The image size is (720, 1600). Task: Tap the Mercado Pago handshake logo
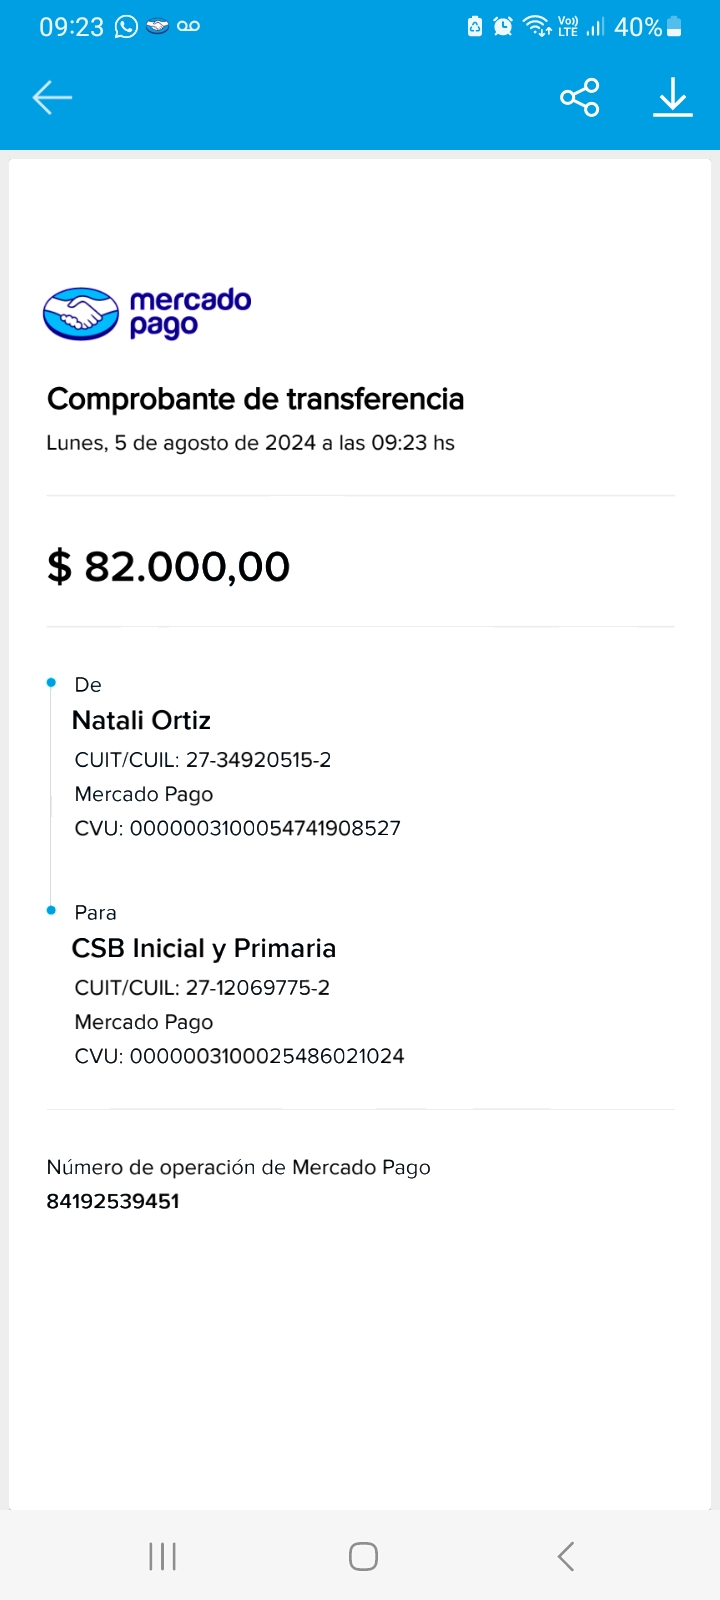(x=81, y=314)
